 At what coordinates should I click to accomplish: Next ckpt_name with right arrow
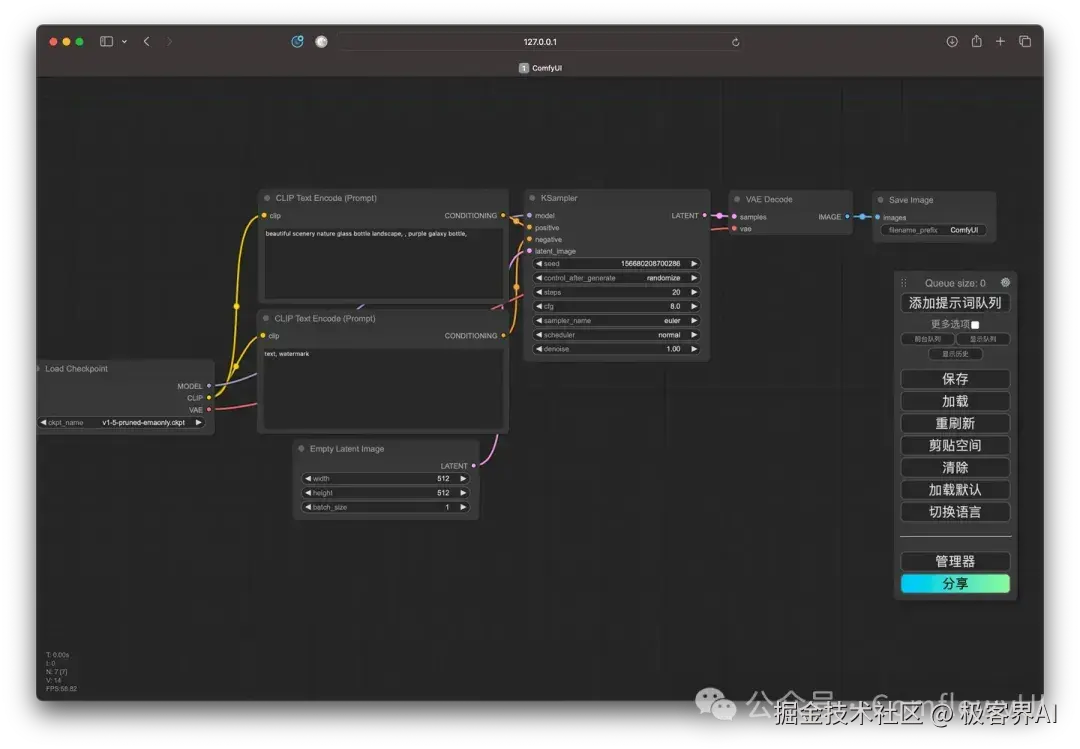pyautogui.click(x=198, y=422)
